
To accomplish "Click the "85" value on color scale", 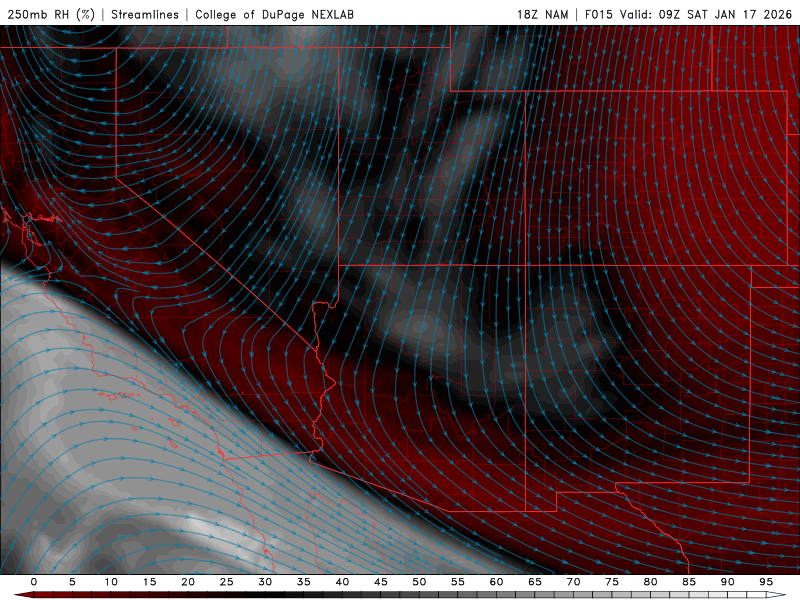I will click(x=689, y=582).
